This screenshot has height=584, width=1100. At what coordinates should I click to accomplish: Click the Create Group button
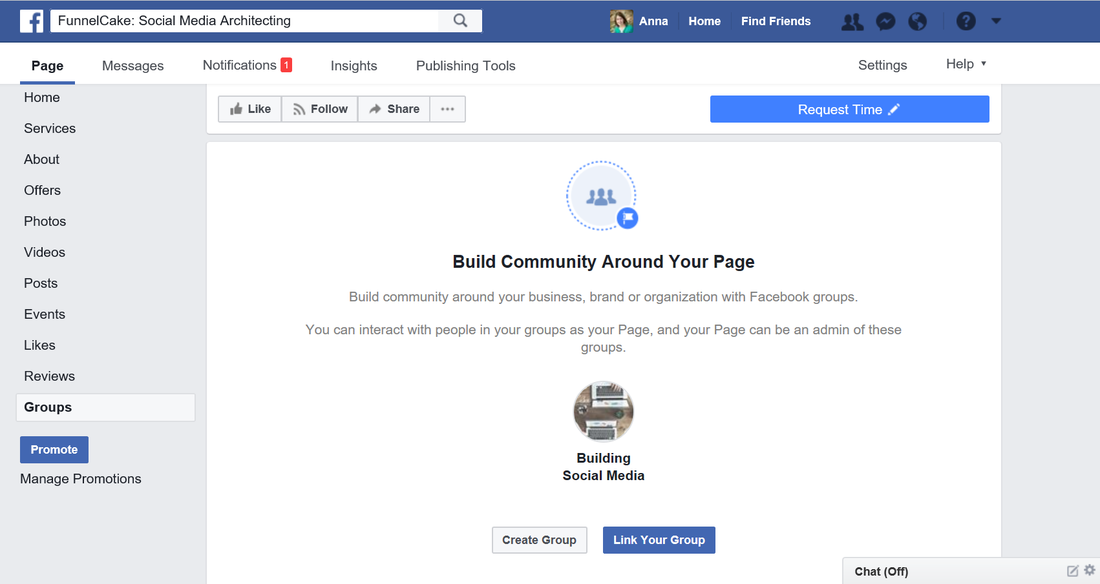click(x=539, y=540)
